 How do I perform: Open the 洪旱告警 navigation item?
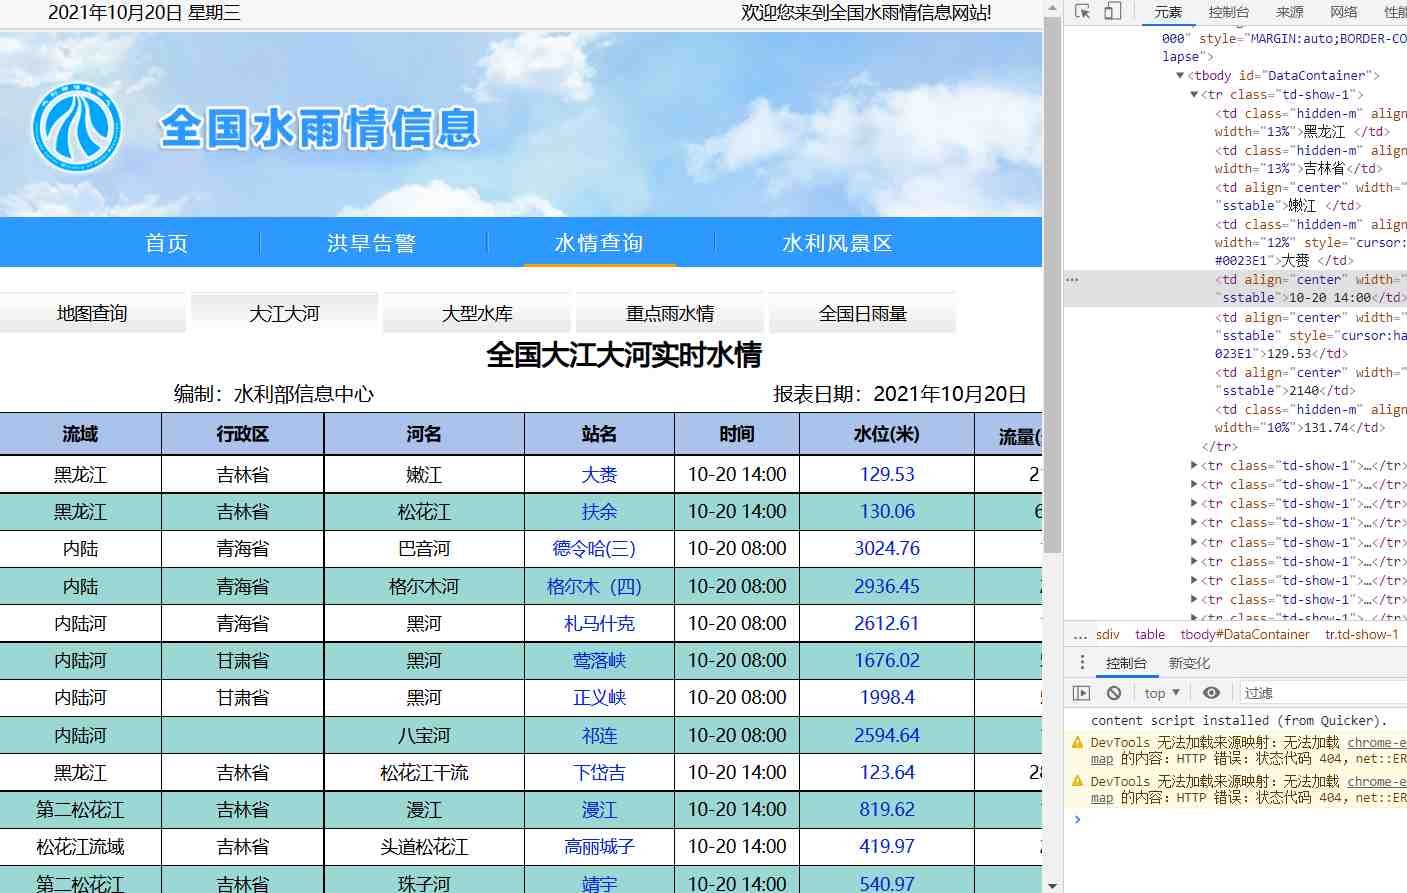coord(371,243)
